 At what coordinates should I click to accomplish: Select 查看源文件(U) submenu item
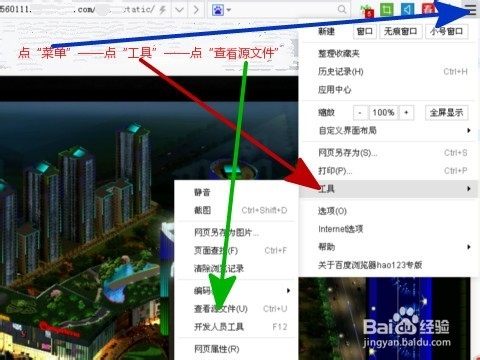(x=236, y=309)
